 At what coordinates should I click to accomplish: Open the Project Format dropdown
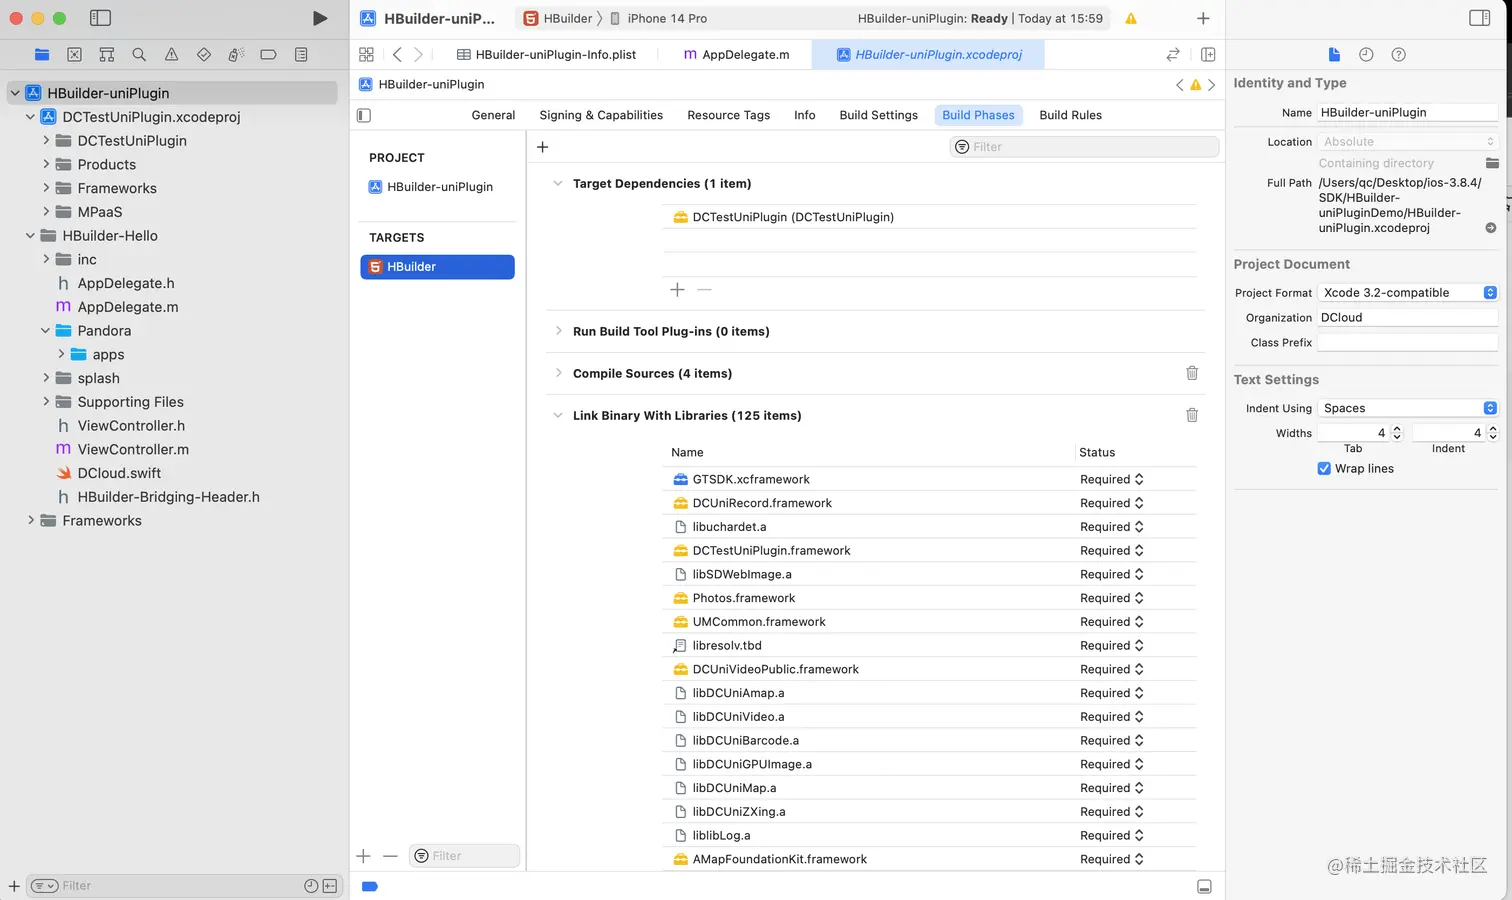pyautogui.click(x=1408, y=293)
